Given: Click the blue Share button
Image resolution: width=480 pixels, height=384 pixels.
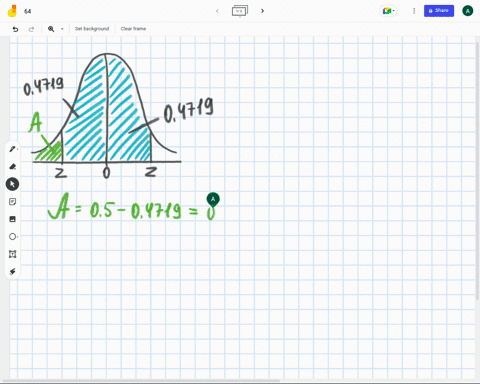Looking at the screenshot, I should coord(439,11).
